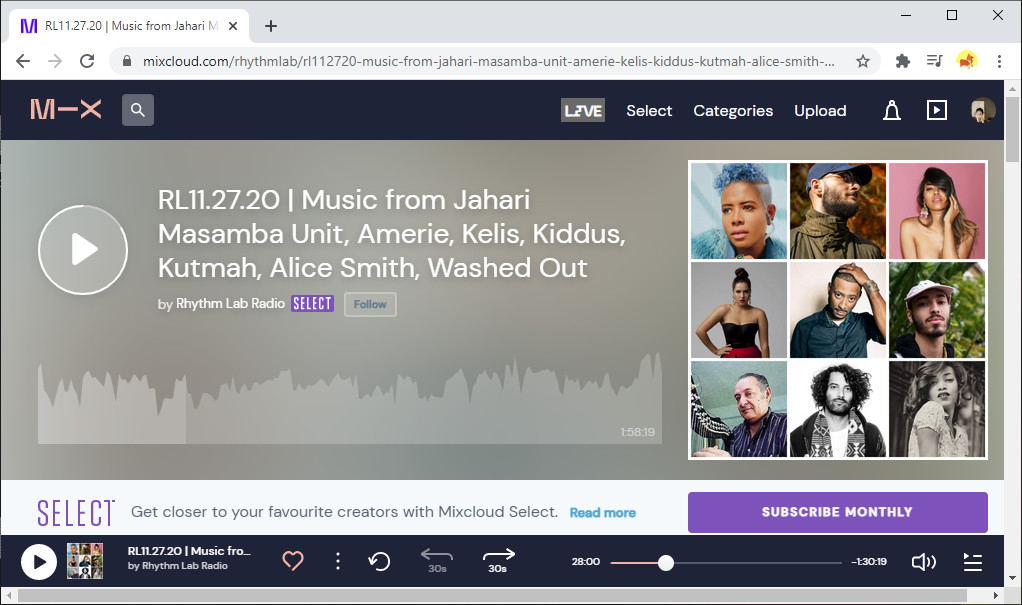Select the RL11.27.20 Mixcloud browser tab
Screen dimensions: 1022x605
pyautogui.click(x=129, y=26)
